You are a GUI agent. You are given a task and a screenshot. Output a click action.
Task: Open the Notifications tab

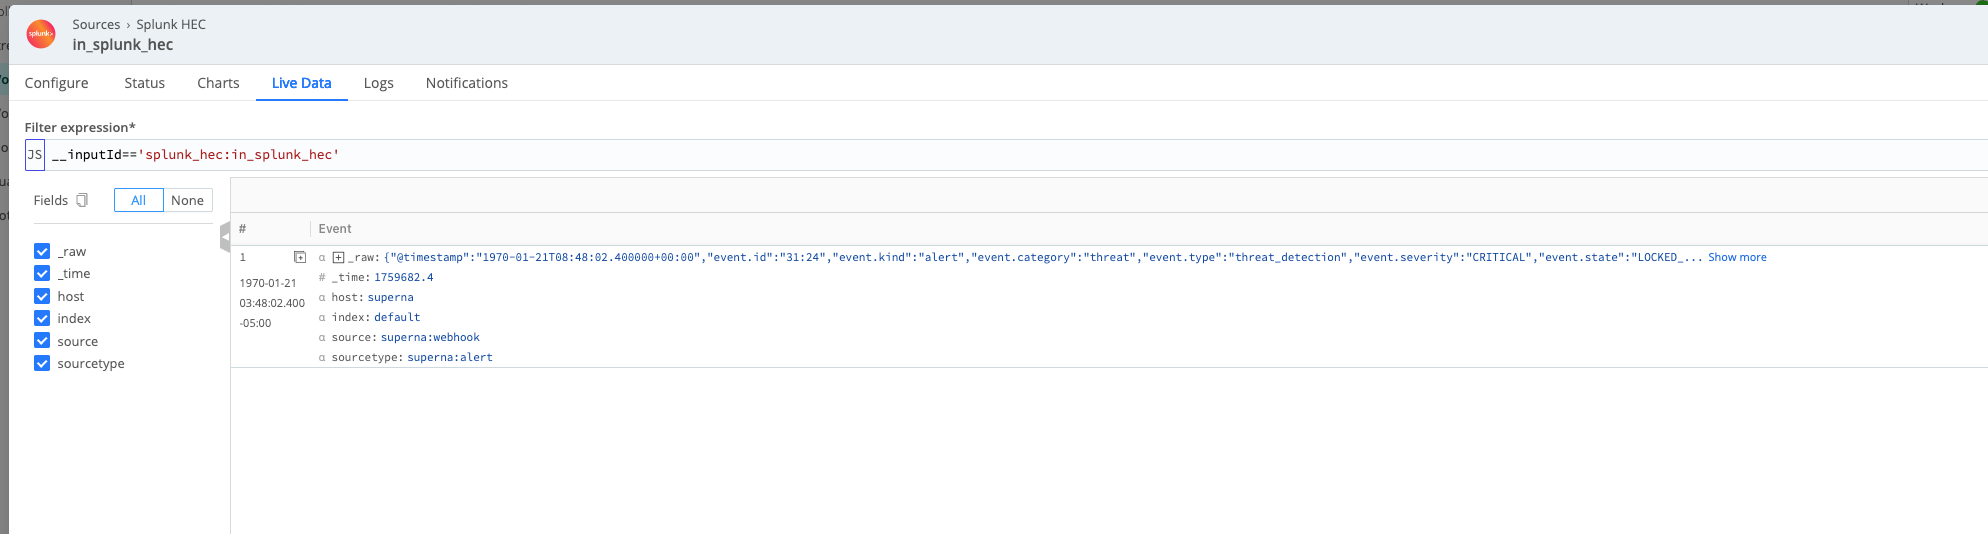click(466, 83)
